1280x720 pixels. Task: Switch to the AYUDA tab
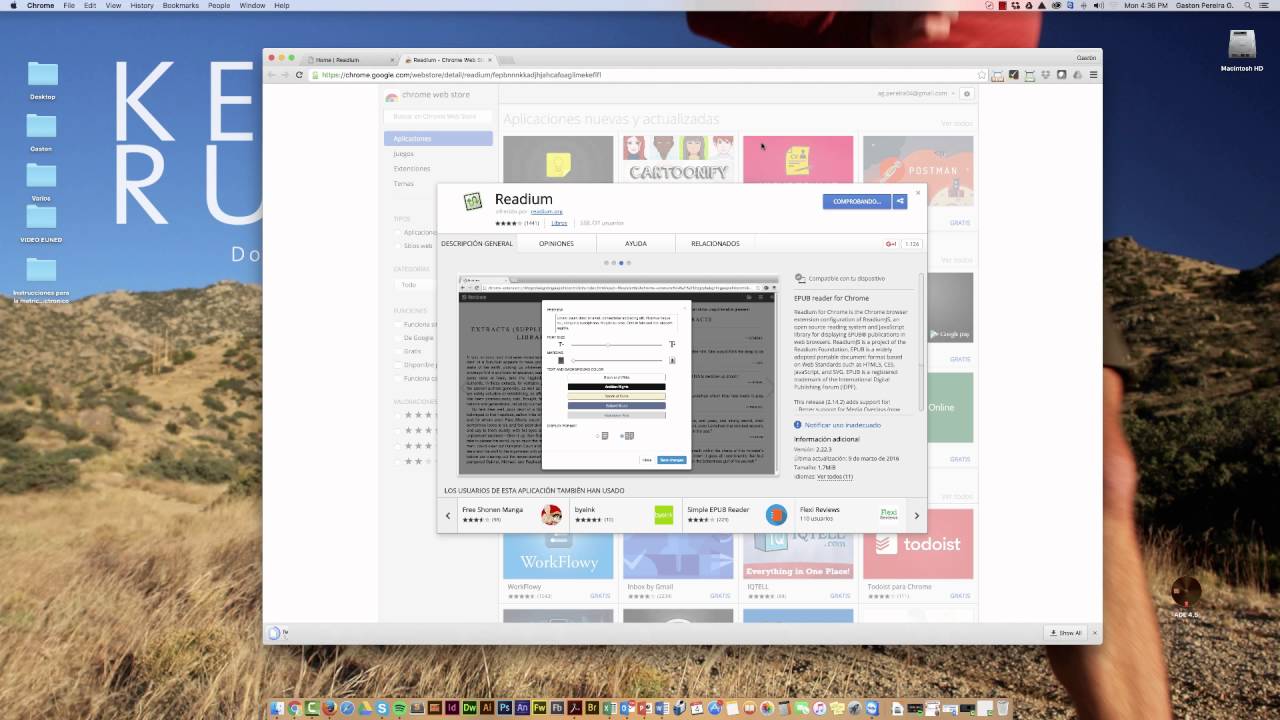pyautogui.click(x=636, y=243)
